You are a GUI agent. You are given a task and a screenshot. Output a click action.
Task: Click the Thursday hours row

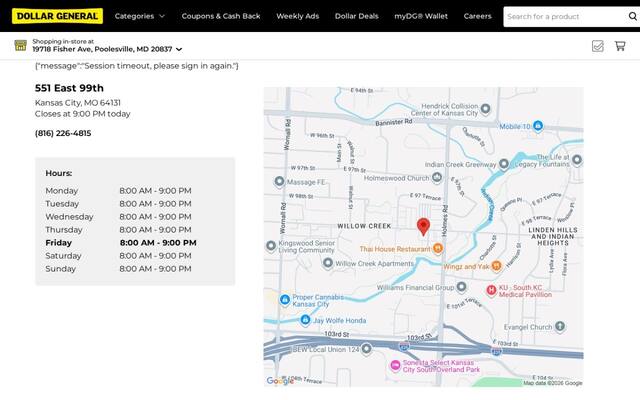118,230
